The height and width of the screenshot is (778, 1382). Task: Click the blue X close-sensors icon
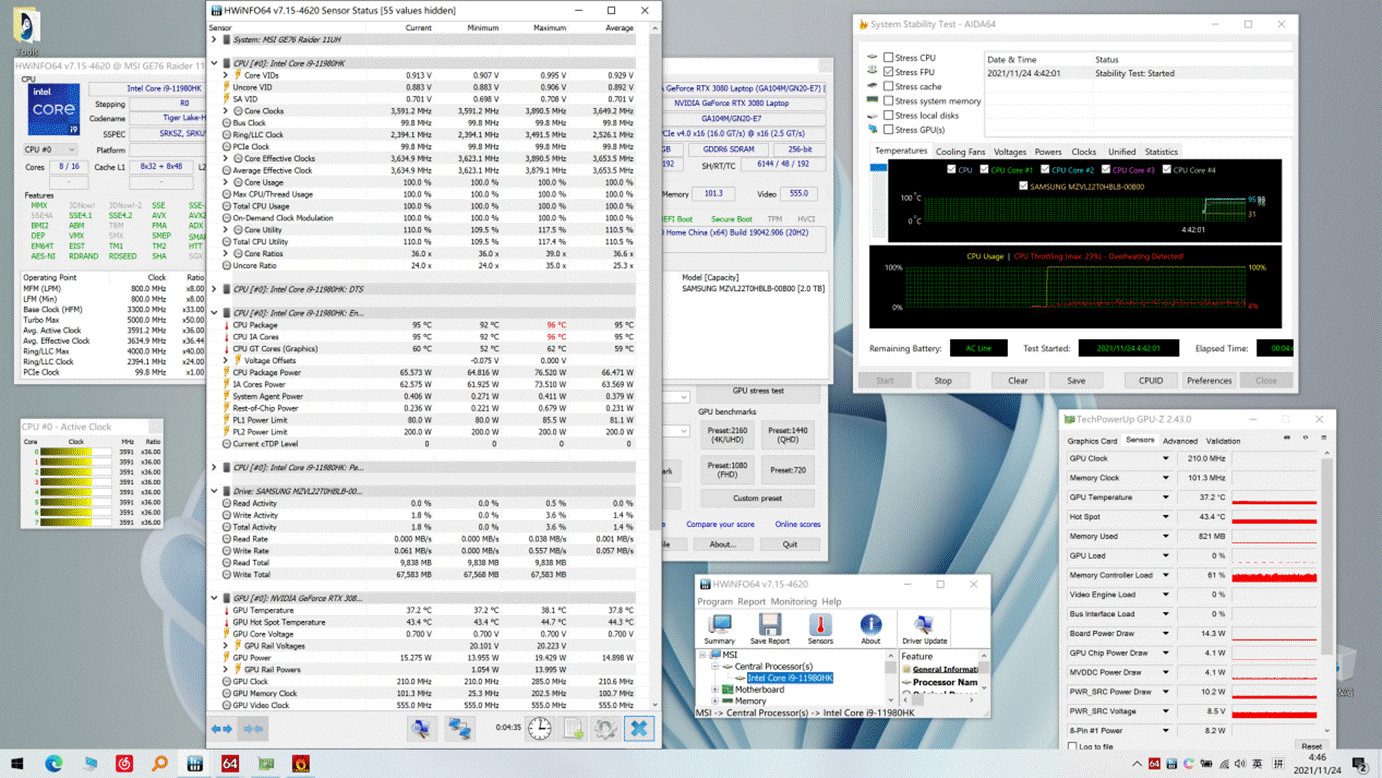639,728
